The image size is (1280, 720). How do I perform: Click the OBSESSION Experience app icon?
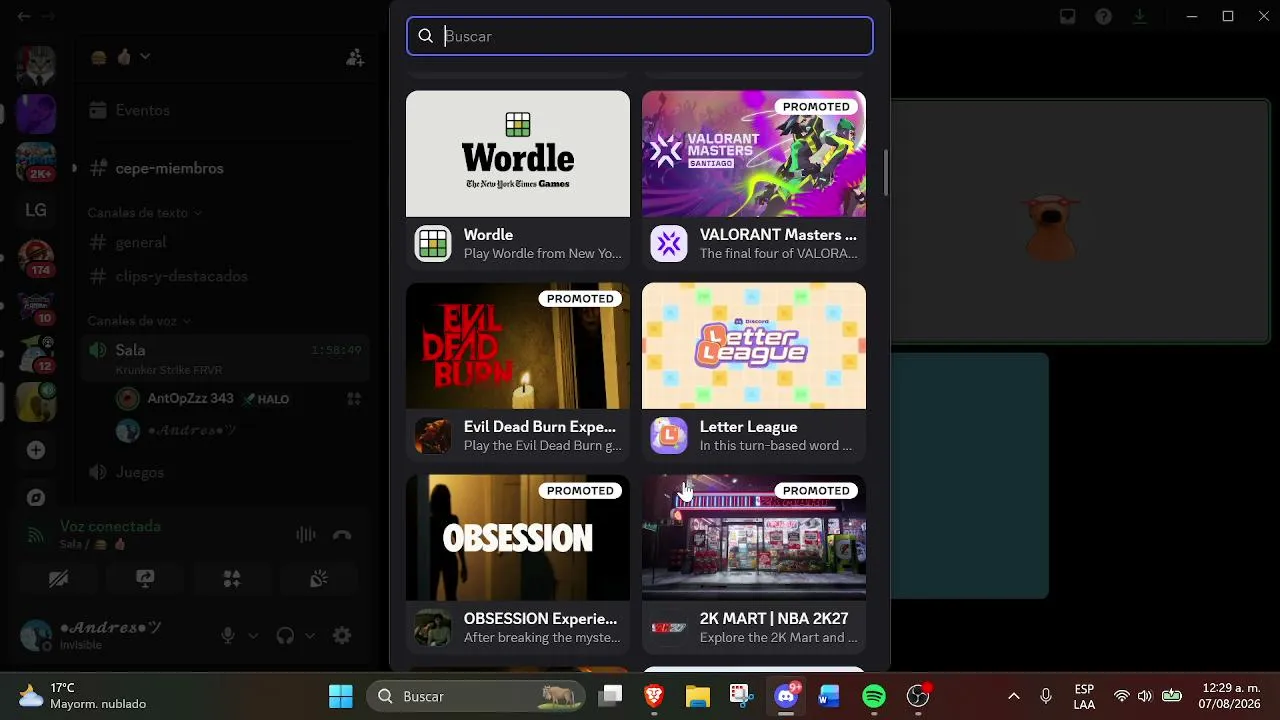click(x=433, y=627)
